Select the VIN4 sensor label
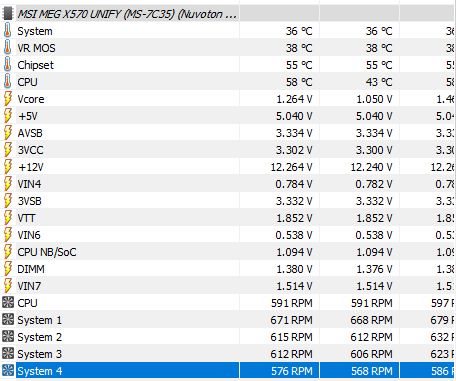Image resolution: width=456 pixels, height=381 pixels. point(29,184)
